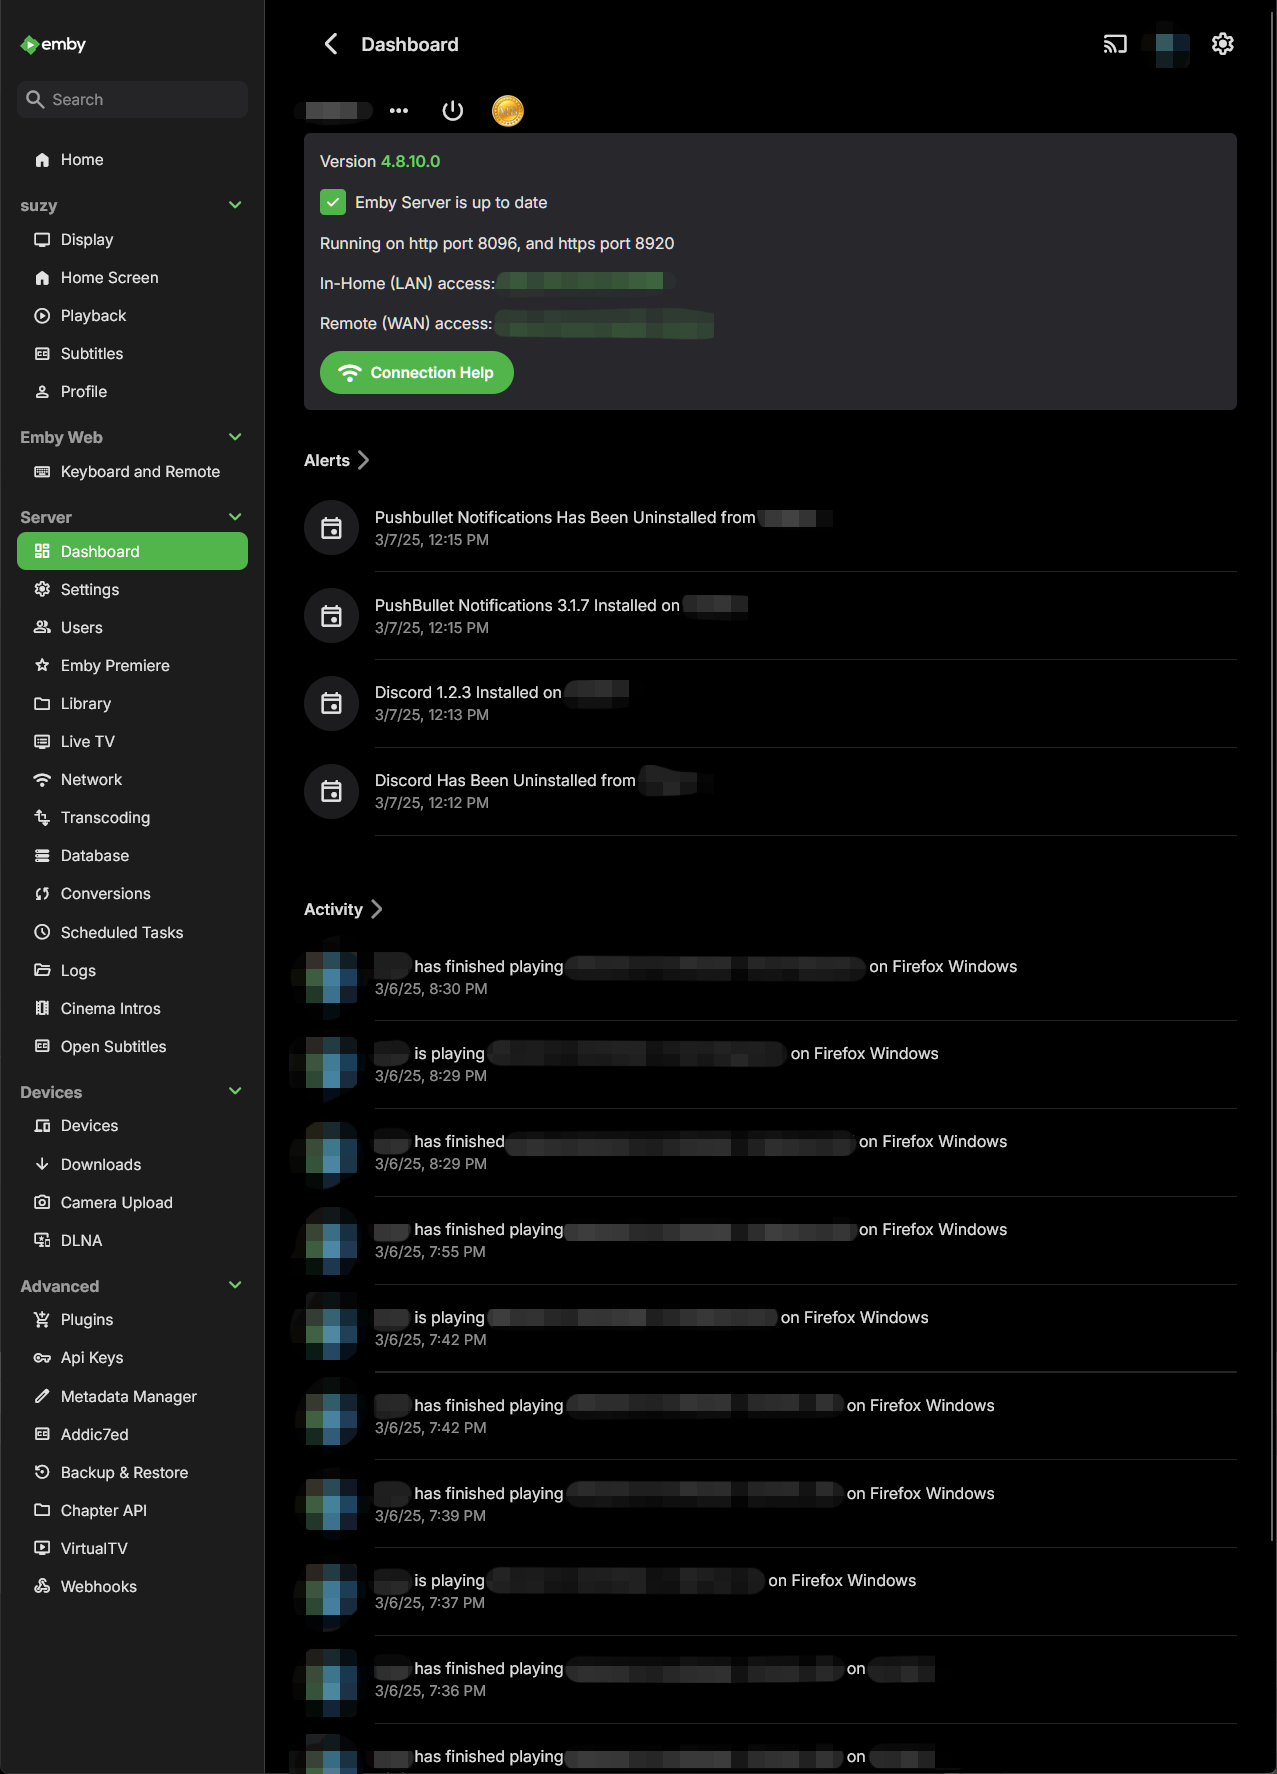Collapse the Server section chevron
Viewport: 1277px width, 1774px height.
click(x=235, y=517)
